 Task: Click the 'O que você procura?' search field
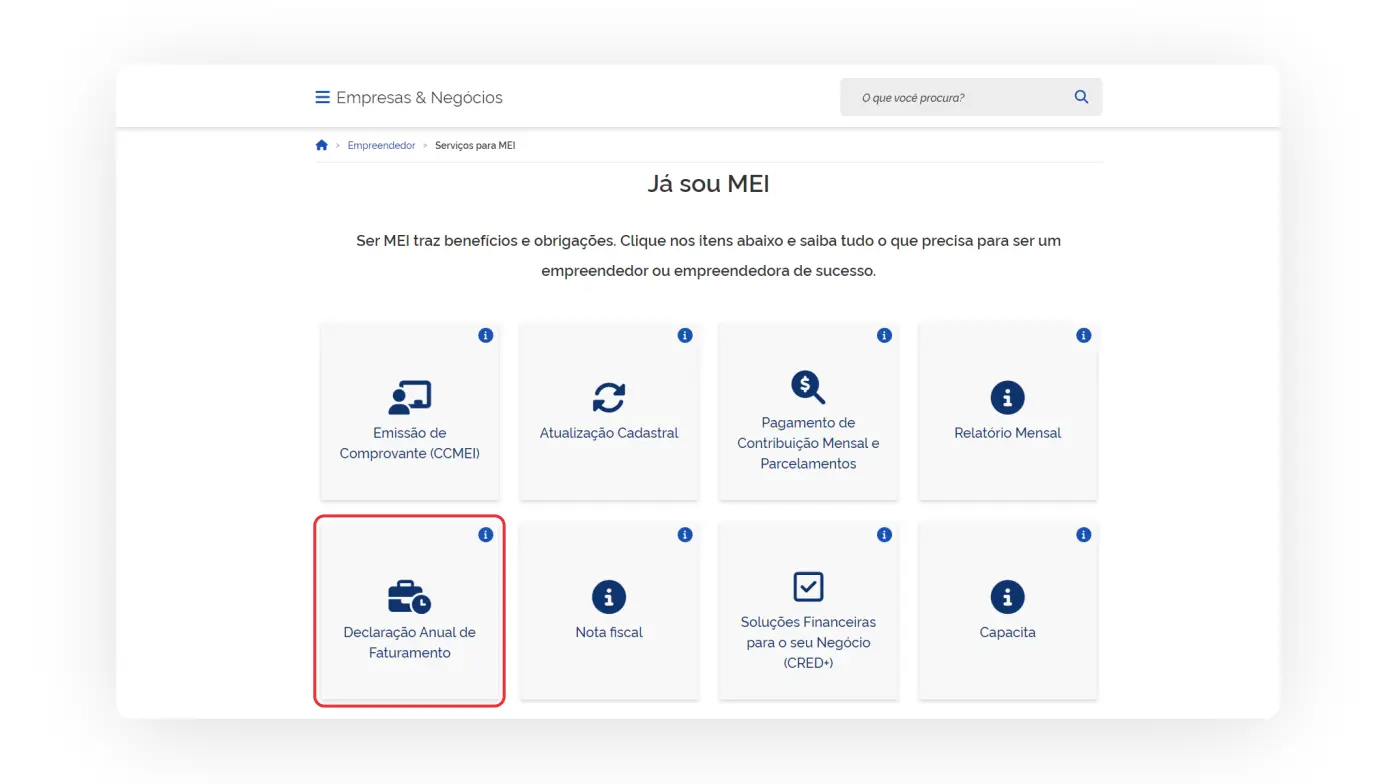click(x=950, y=96)
